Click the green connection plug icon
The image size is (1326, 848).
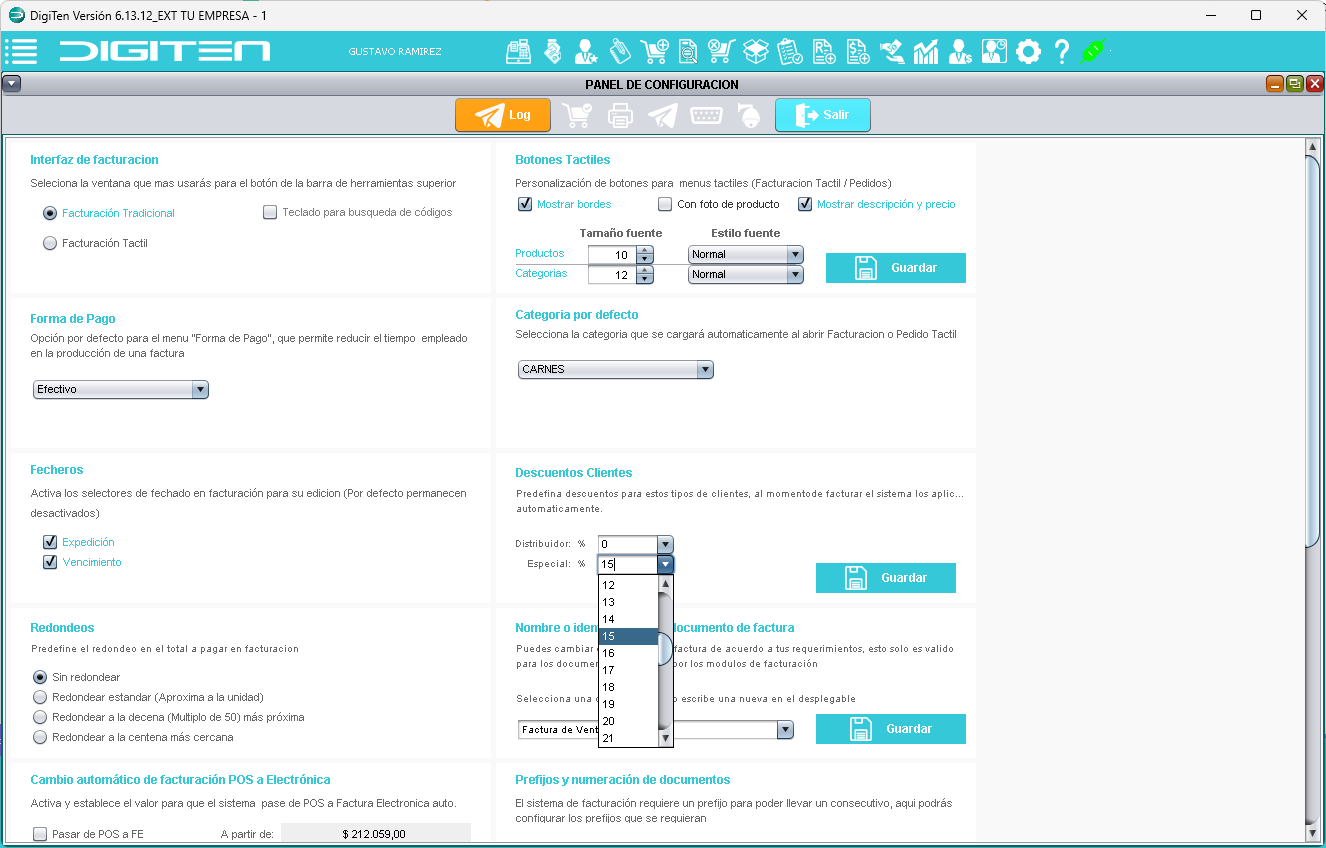(x=1095, y=51)
